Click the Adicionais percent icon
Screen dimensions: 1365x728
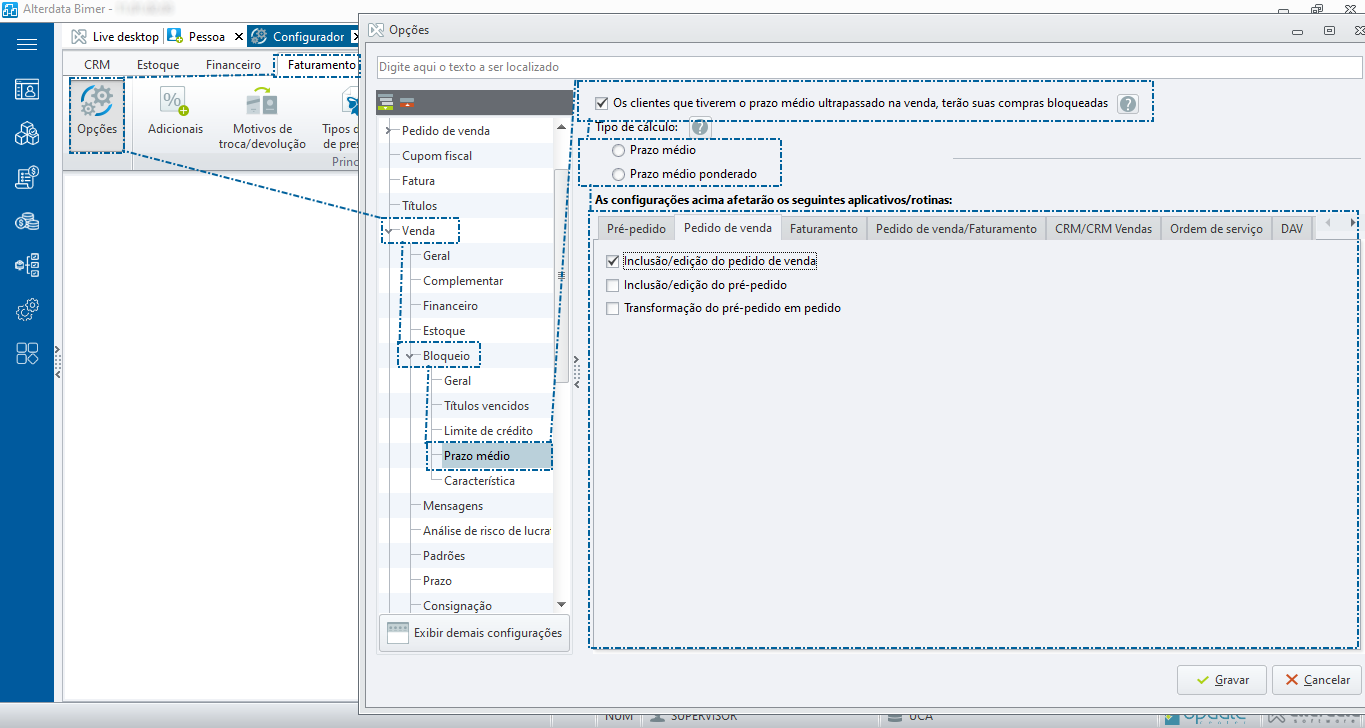pos(175,102)
